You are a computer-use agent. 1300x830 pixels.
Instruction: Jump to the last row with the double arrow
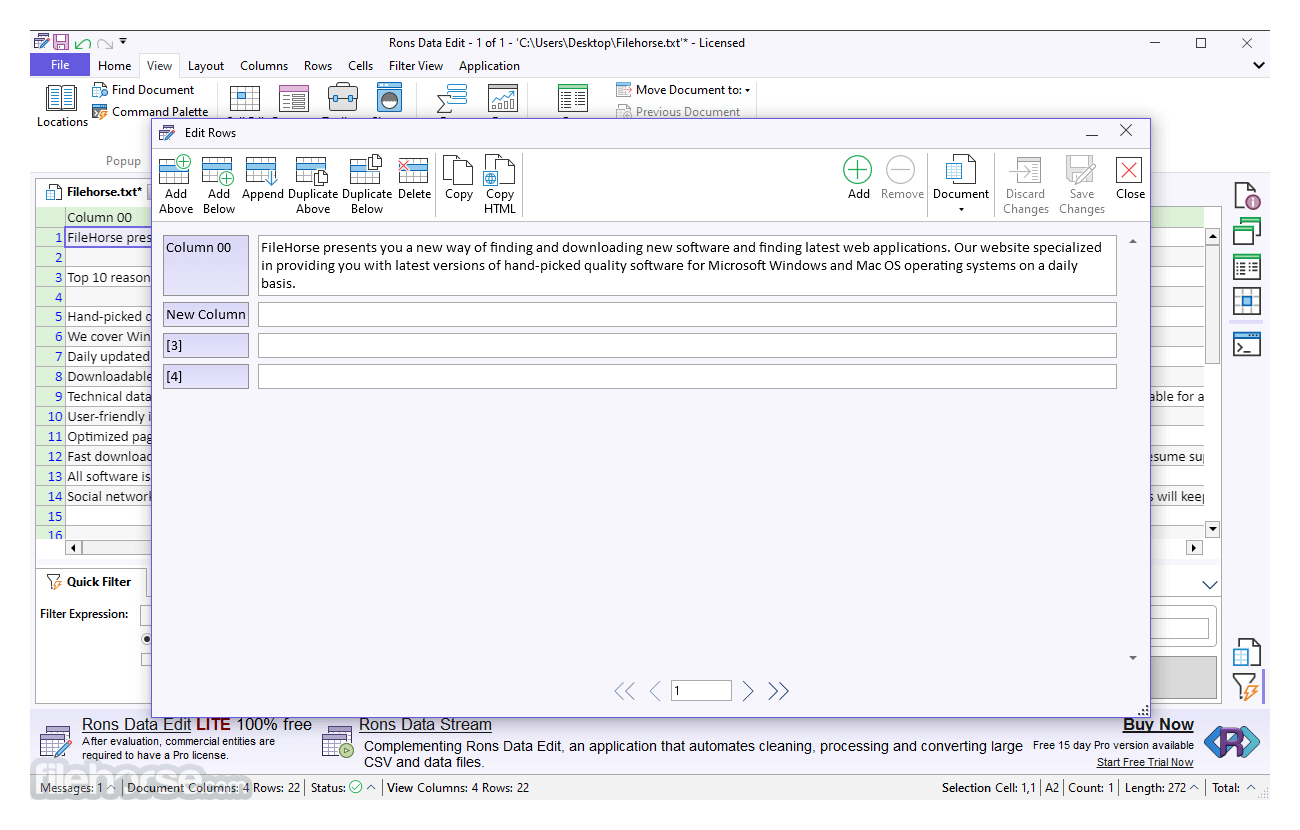[x=778, y=691]
